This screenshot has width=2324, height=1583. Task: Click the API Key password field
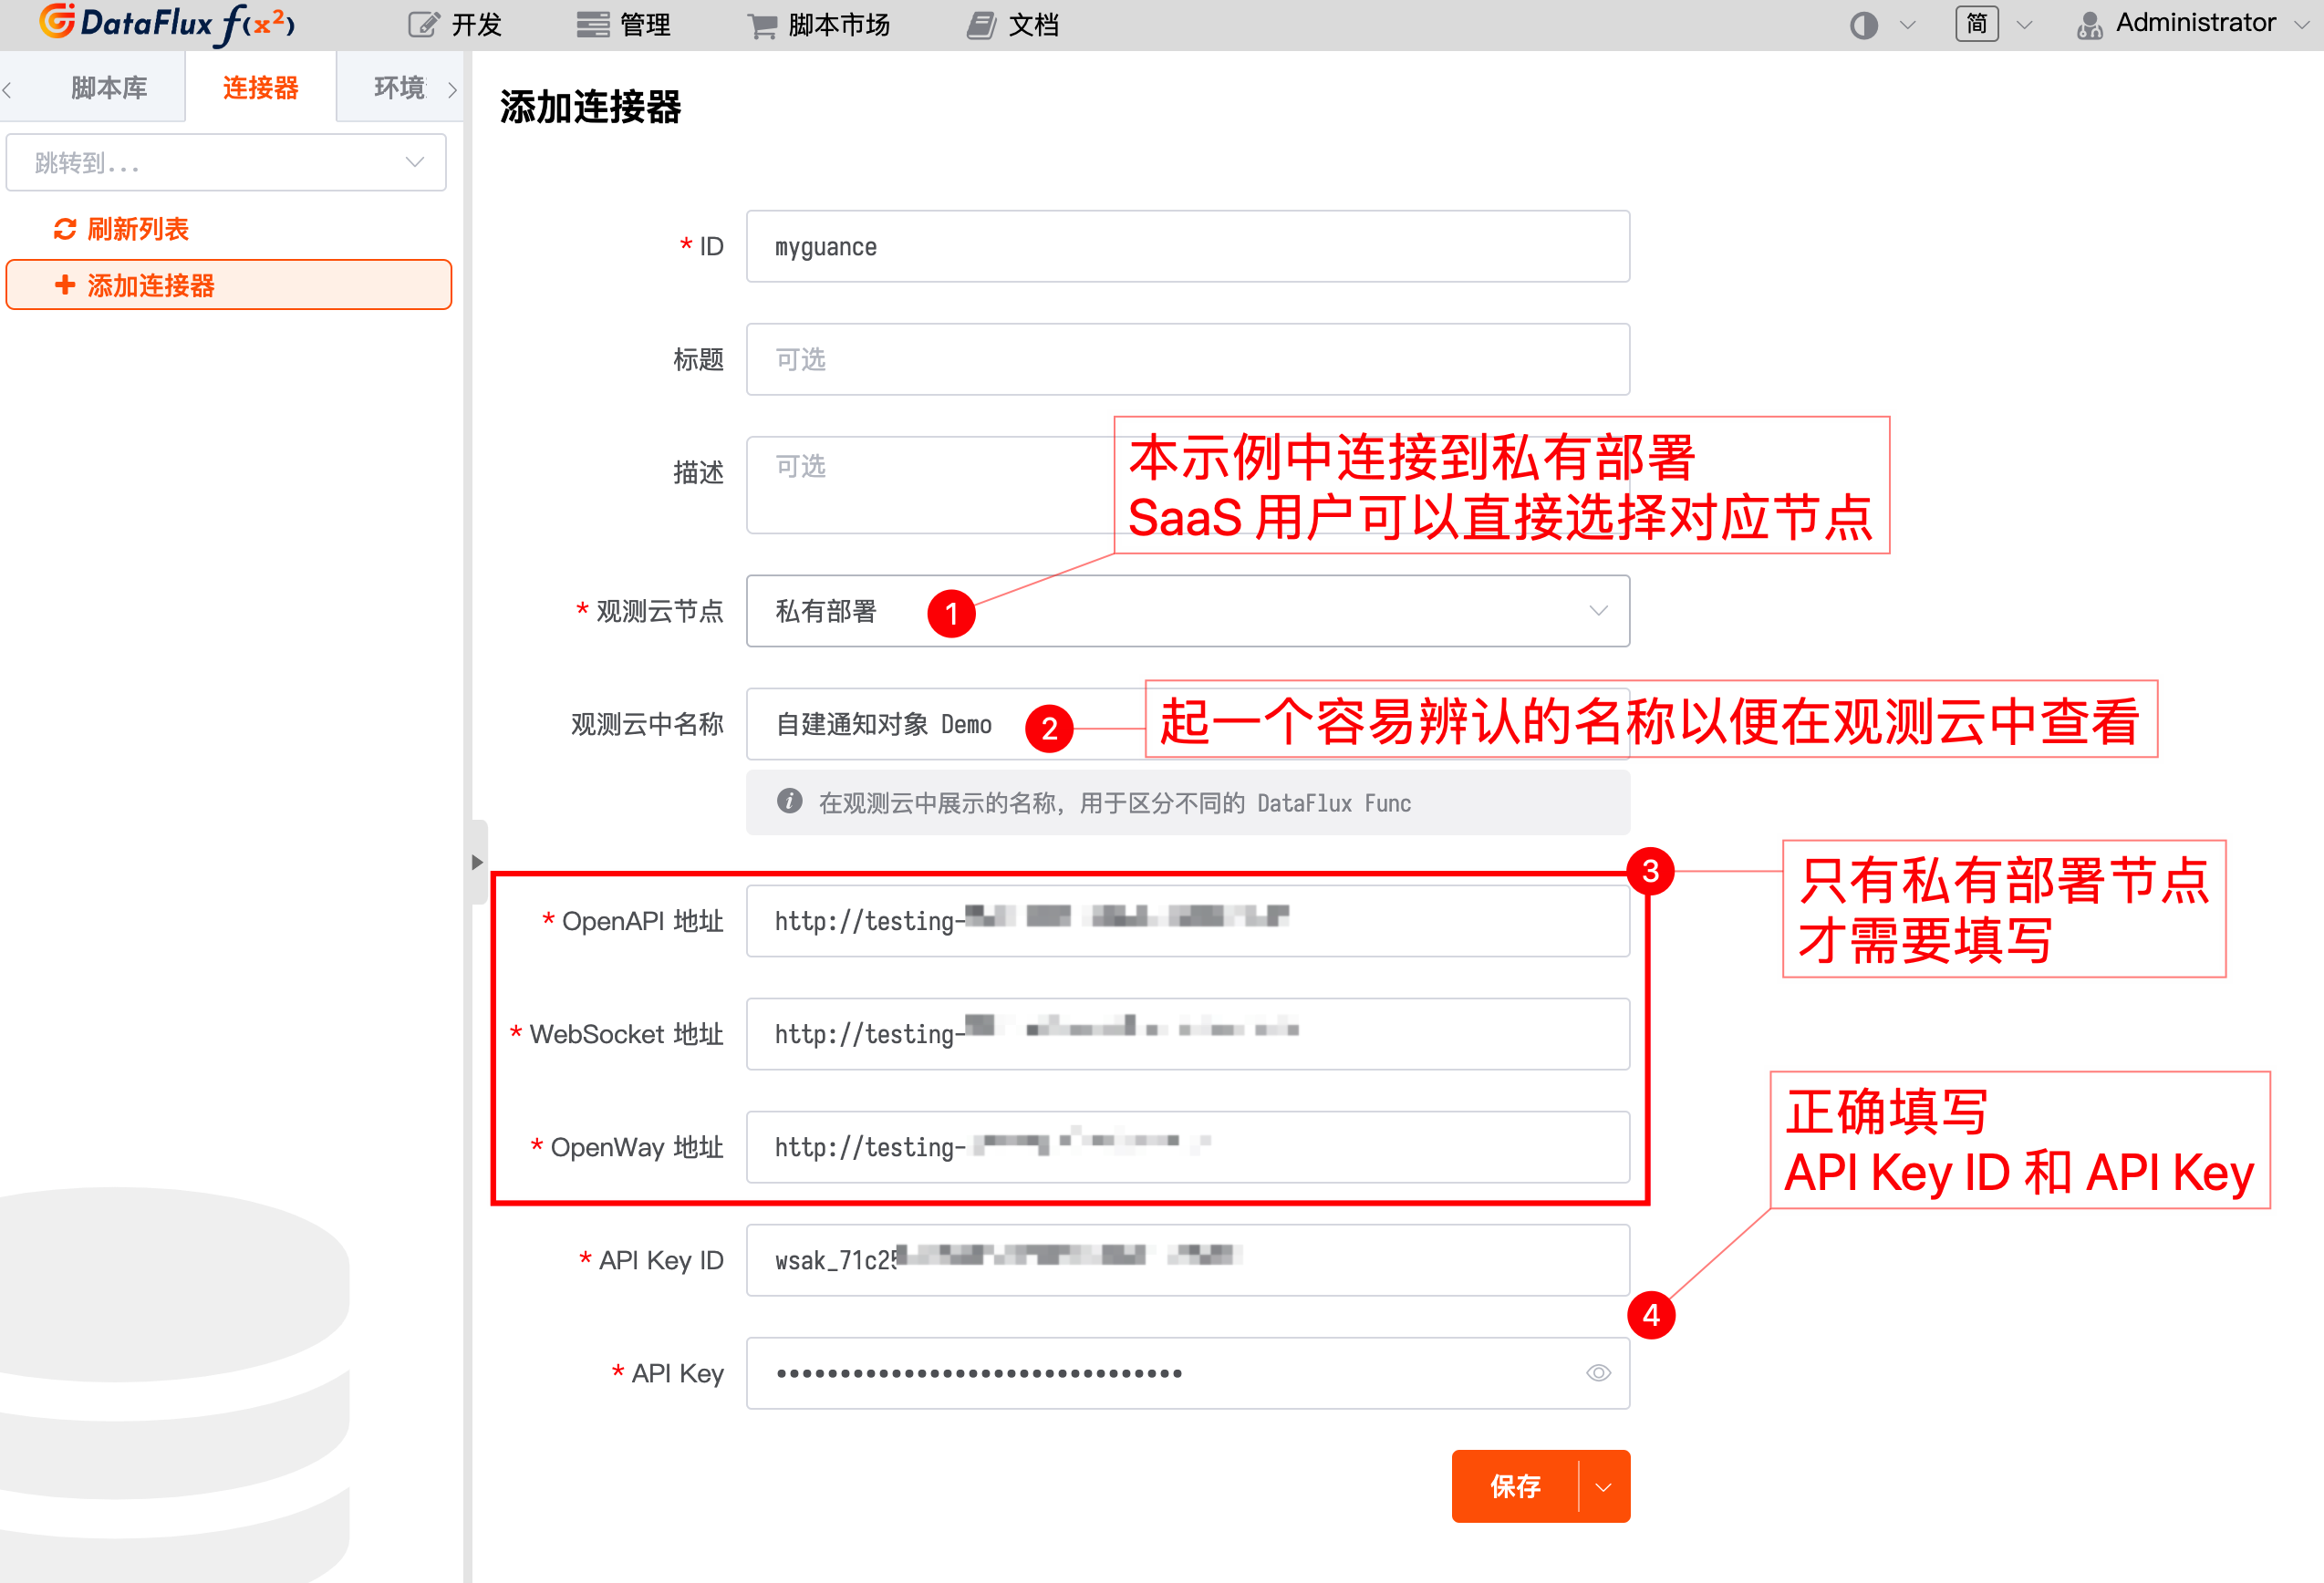[1188, 1373]
